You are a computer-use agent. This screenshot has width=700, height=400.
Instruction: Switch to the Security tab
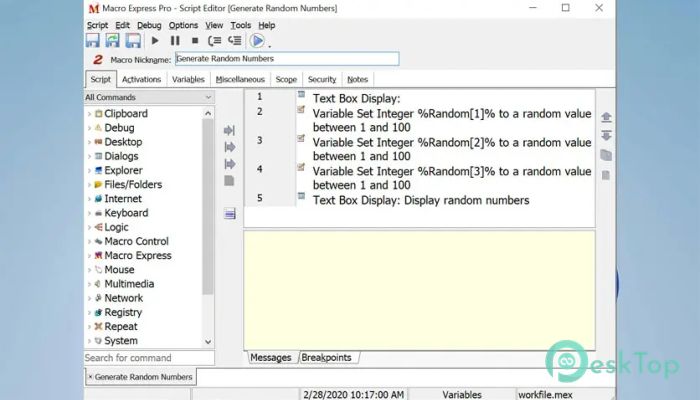[x=322, y=79]
